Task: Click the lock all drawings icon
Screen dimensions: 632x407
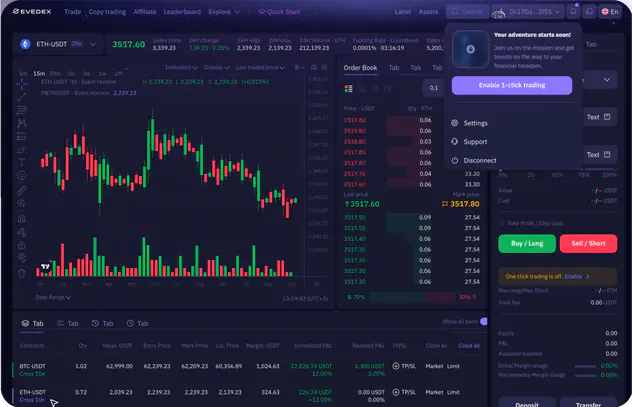Action: coord(22,245)
